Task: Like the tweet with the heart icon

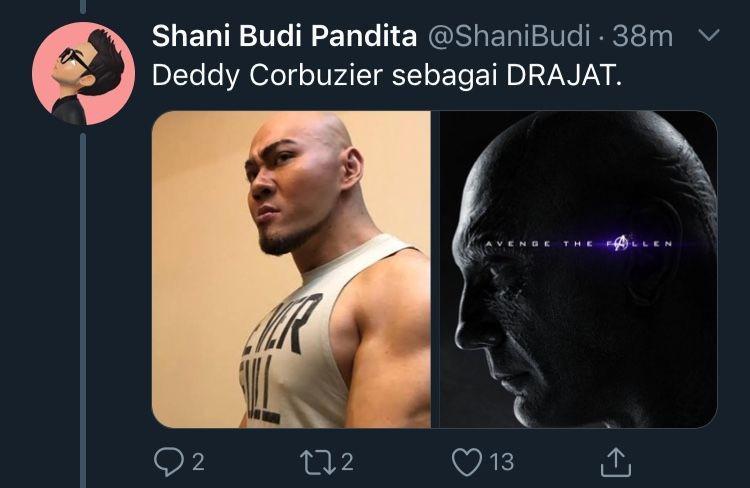Action: (466, 462)
